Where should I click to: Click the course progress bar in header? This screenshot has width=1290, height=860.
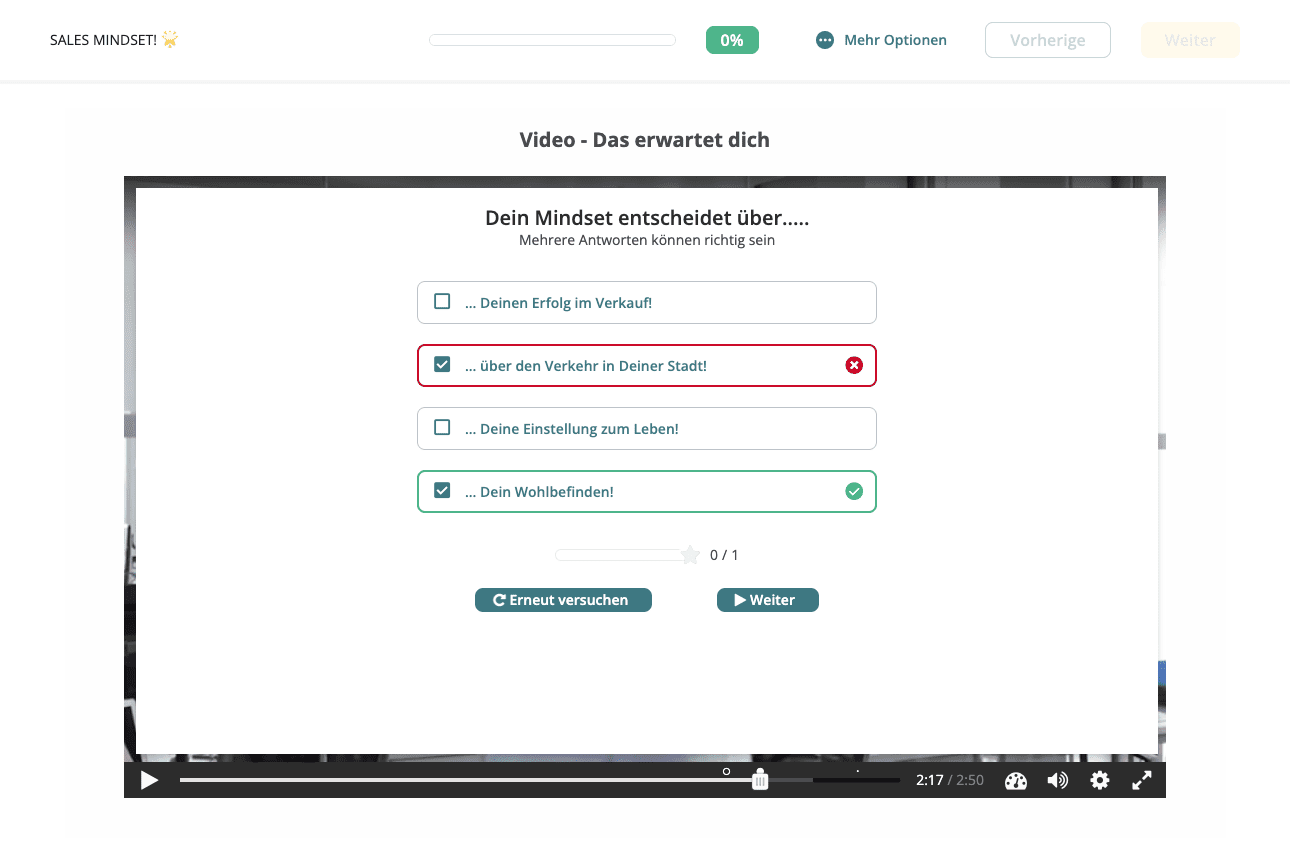(x=552, y=40)
